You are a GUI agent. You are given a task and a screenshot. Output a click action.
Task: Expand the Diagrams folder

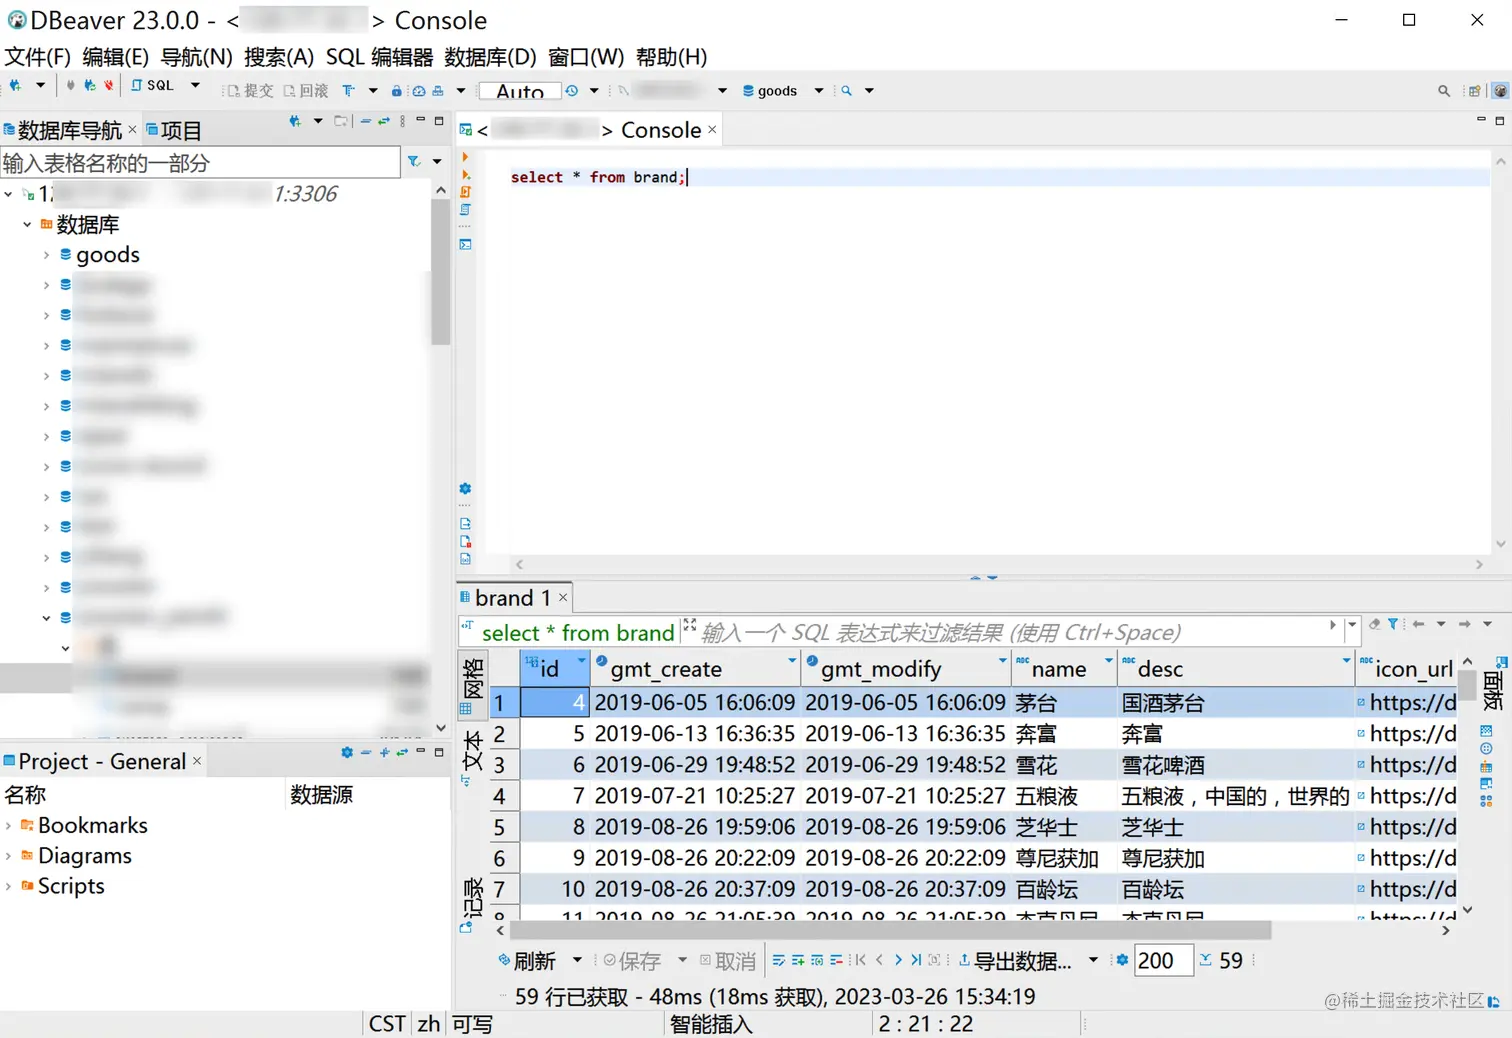(x=9, y=856)
